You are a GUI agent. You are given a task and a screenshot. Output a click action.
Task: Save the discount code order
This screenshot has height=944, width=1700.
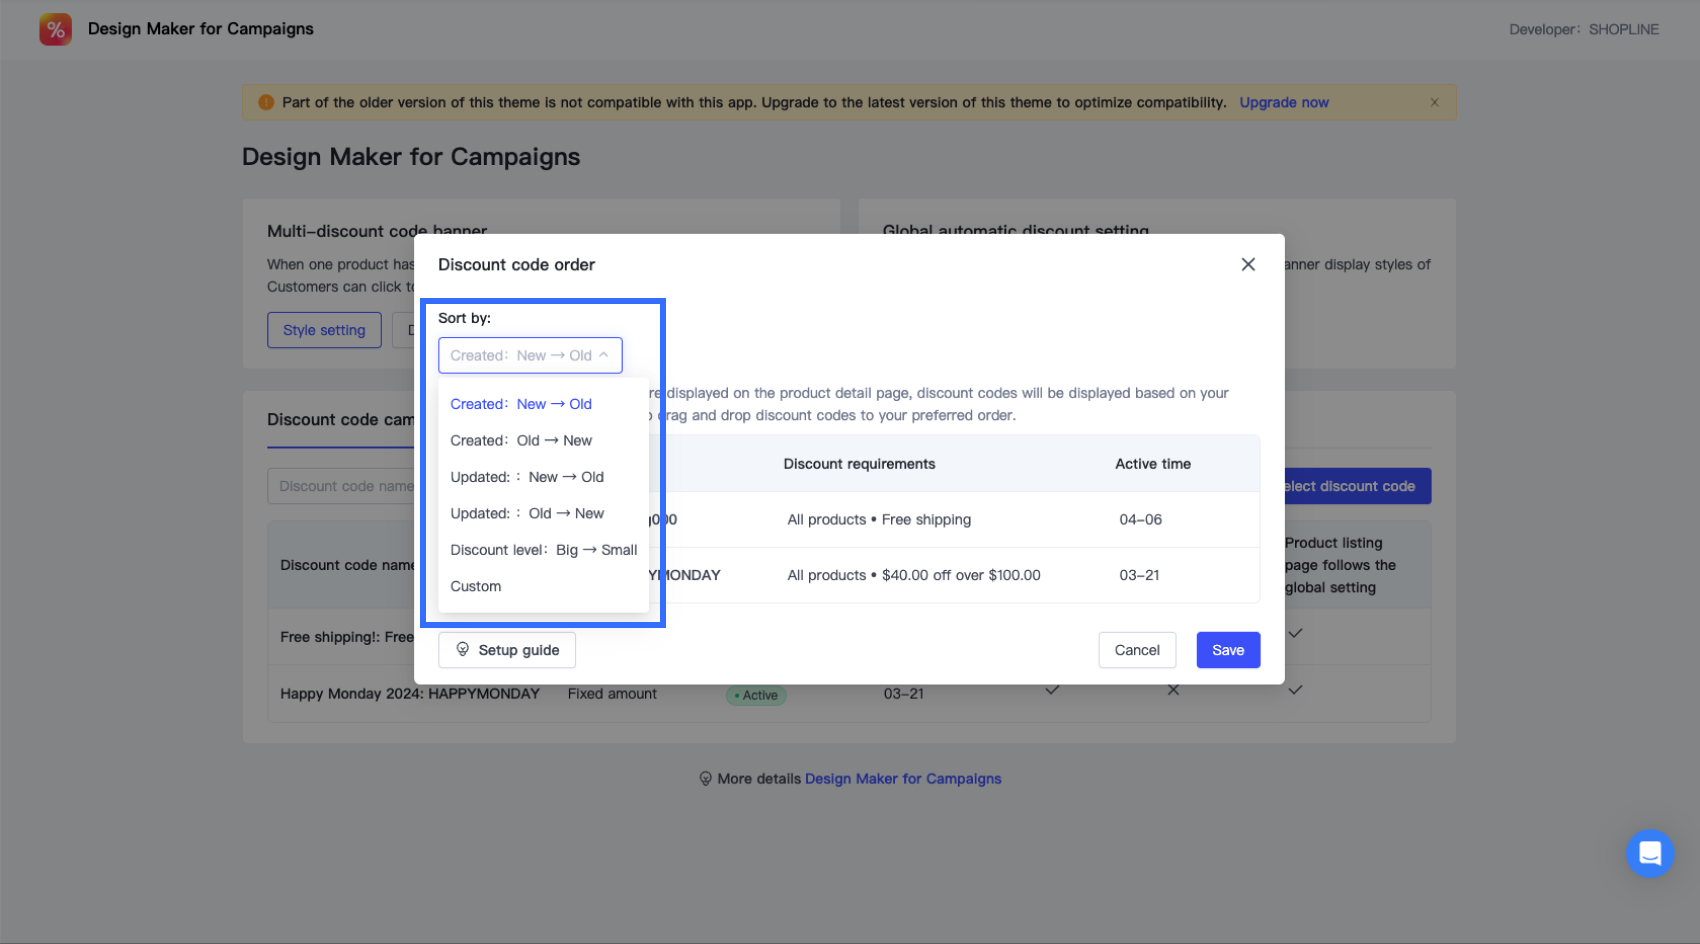[x=1228, y=650]
